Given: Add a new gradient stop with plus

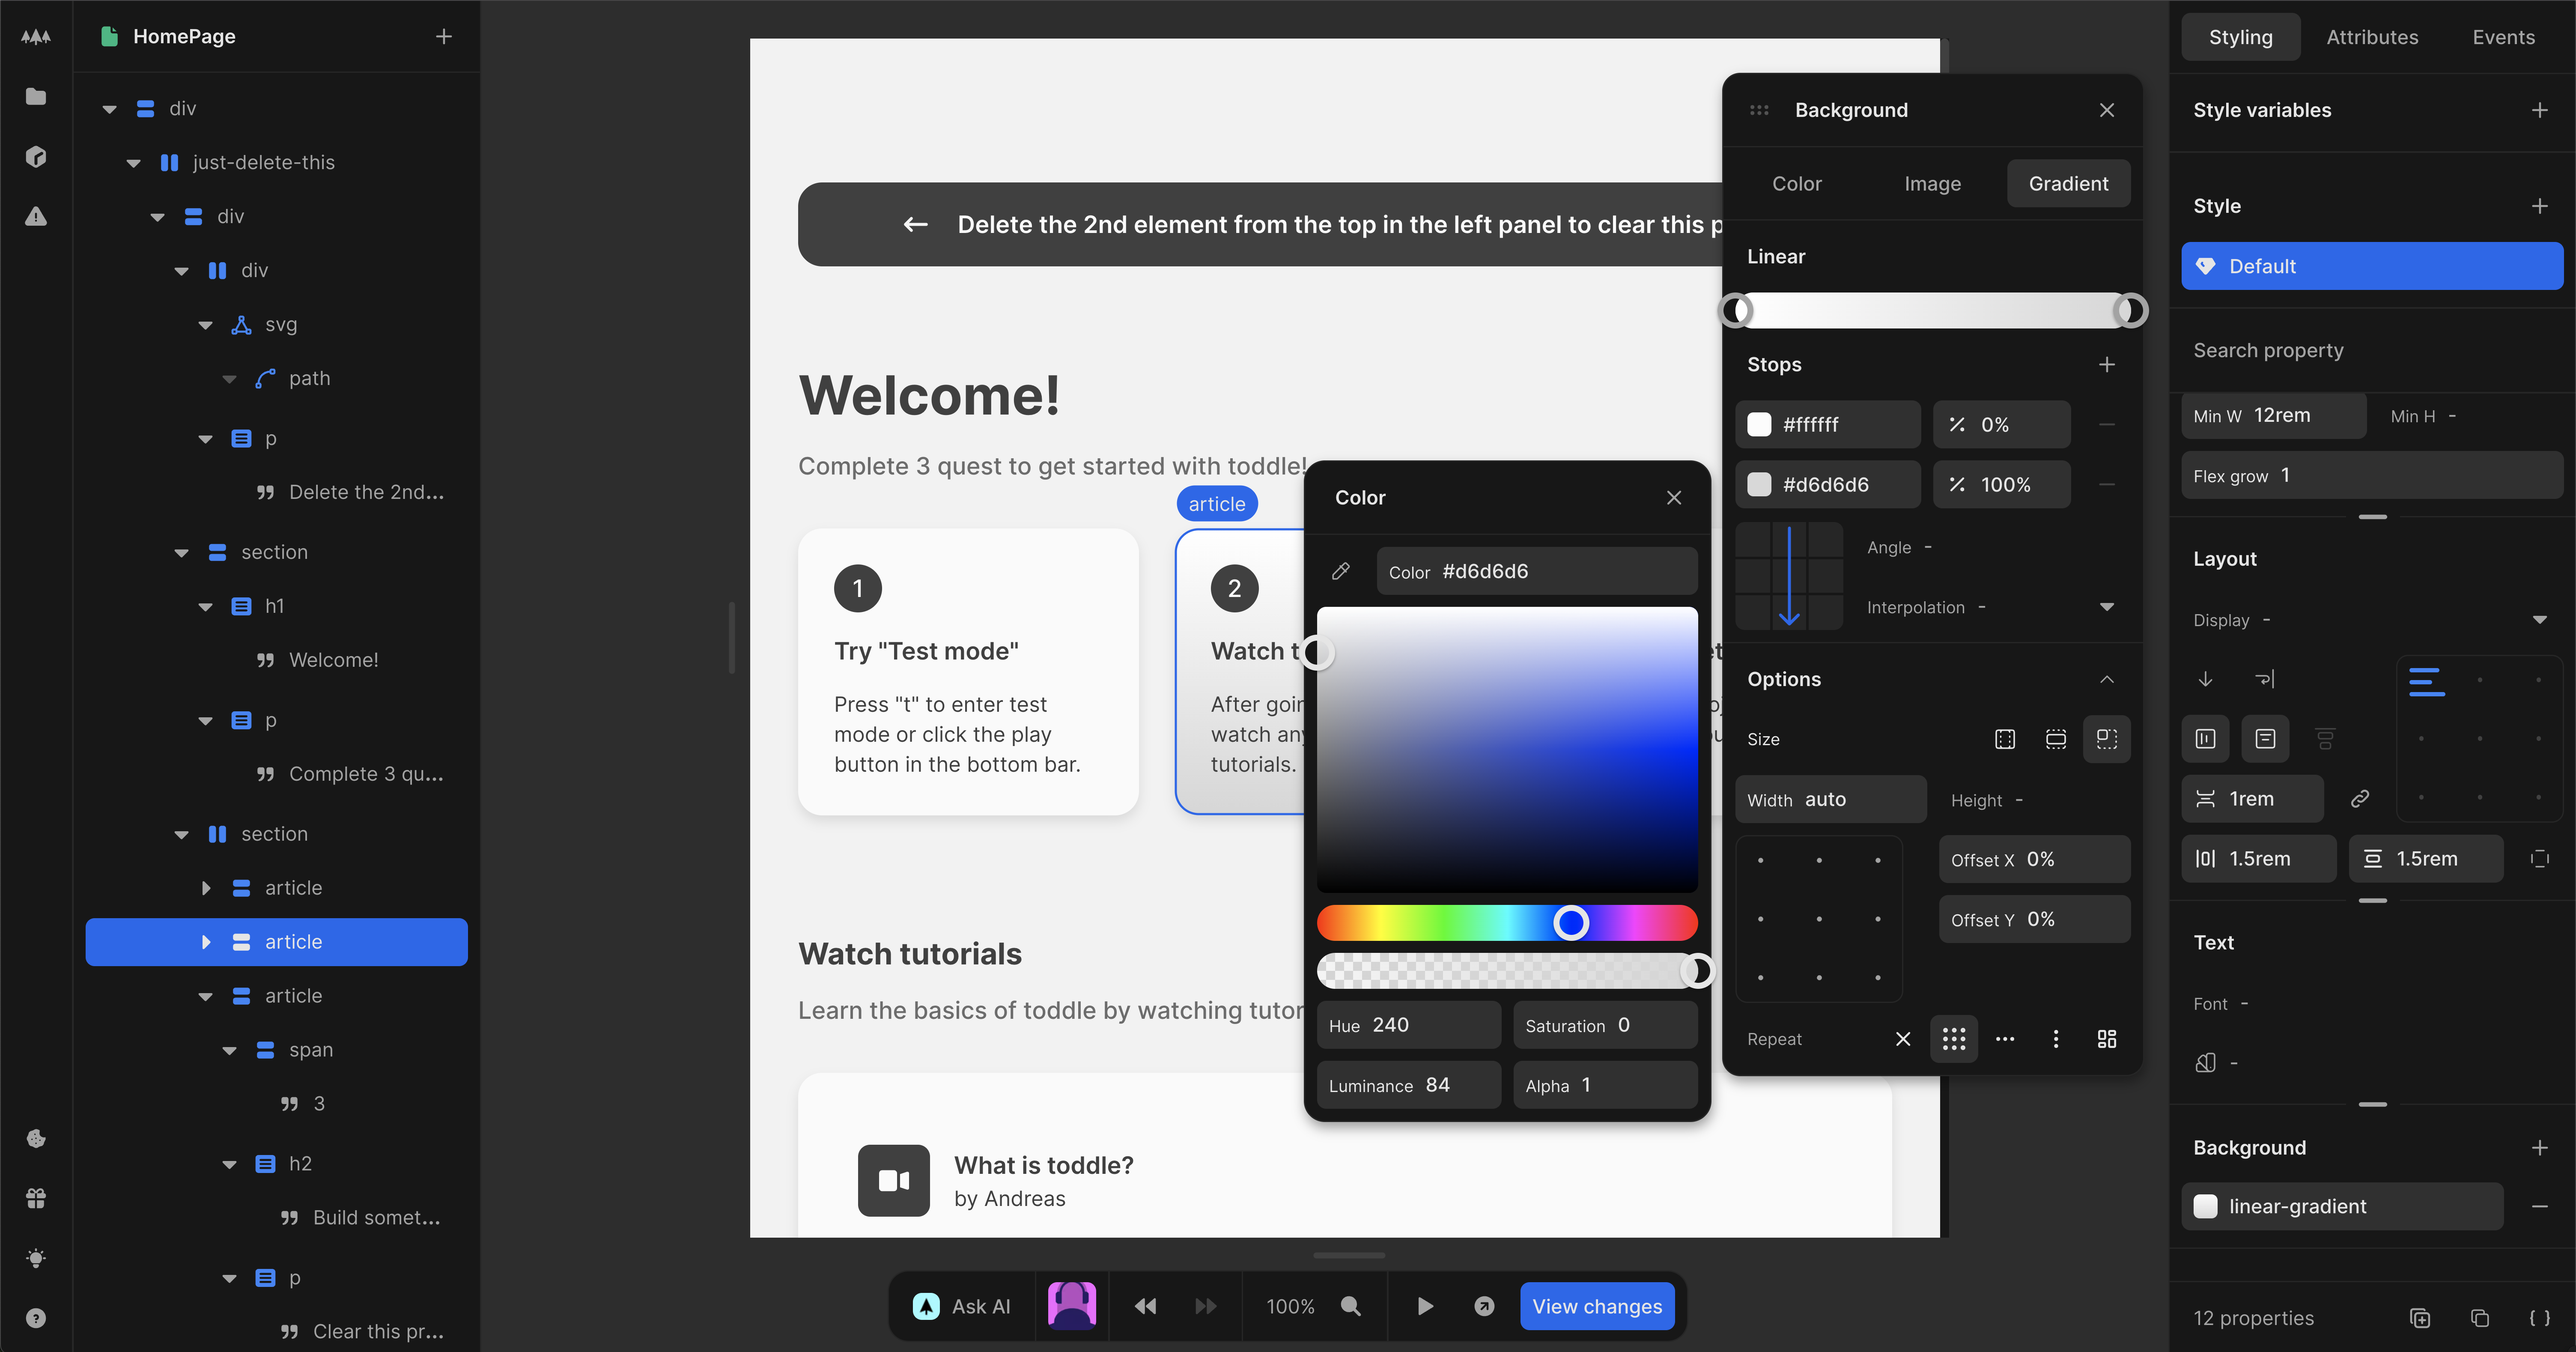Looking at the screenshot, I should 2107,364.
